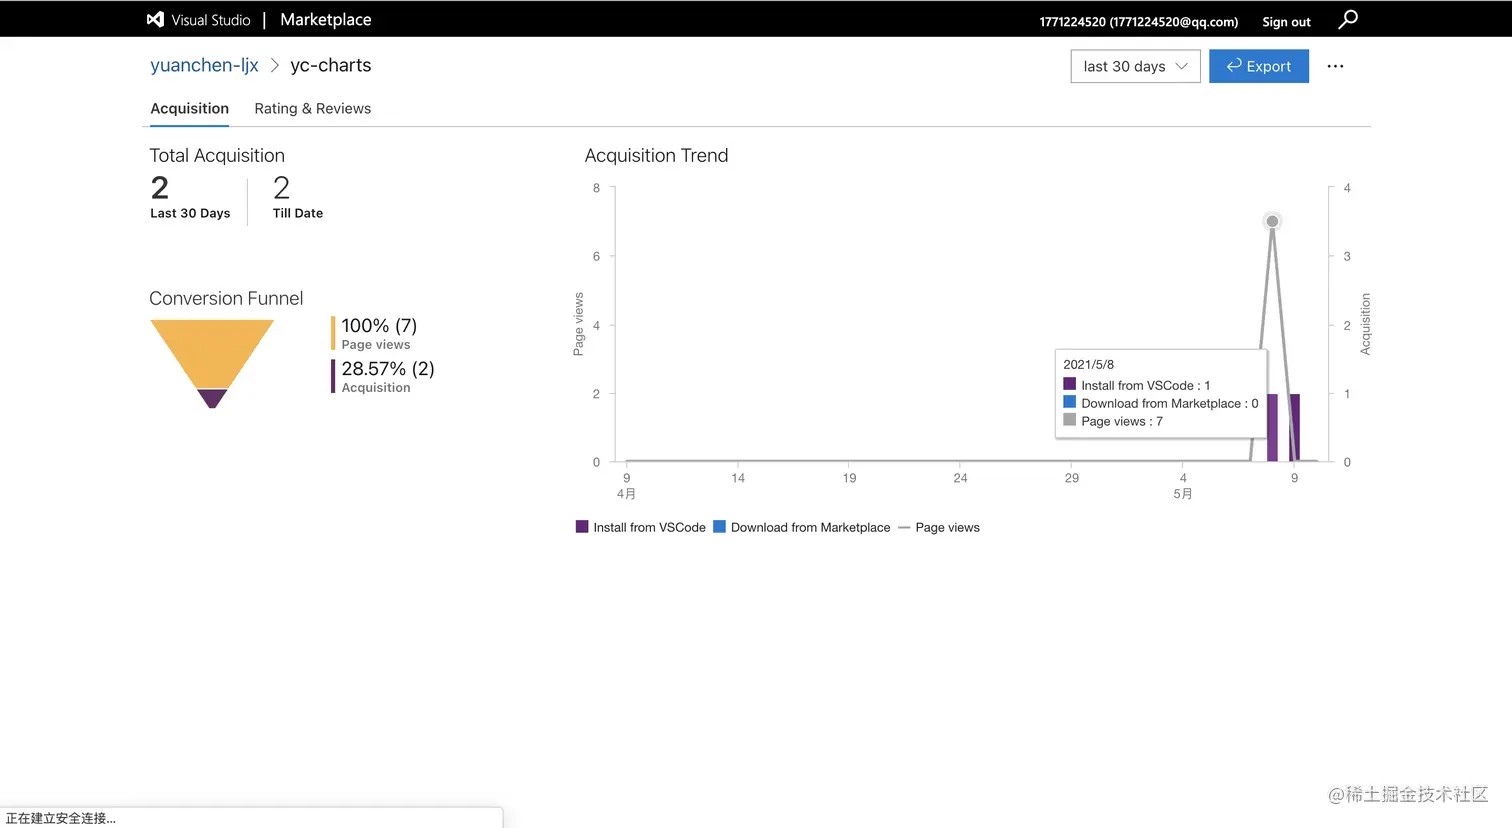Click the Visual Studio header text
This screenshot has height=828, width=1512.
tap(211, 20)
